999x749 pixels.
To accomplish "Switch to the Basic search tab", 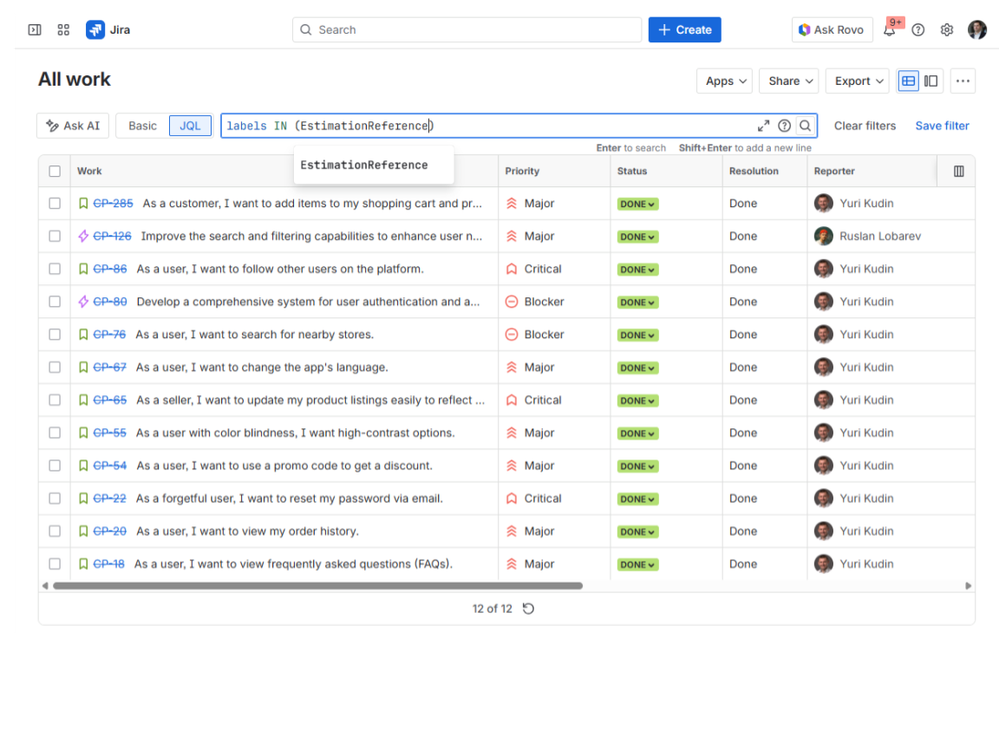I will point(142,125).
